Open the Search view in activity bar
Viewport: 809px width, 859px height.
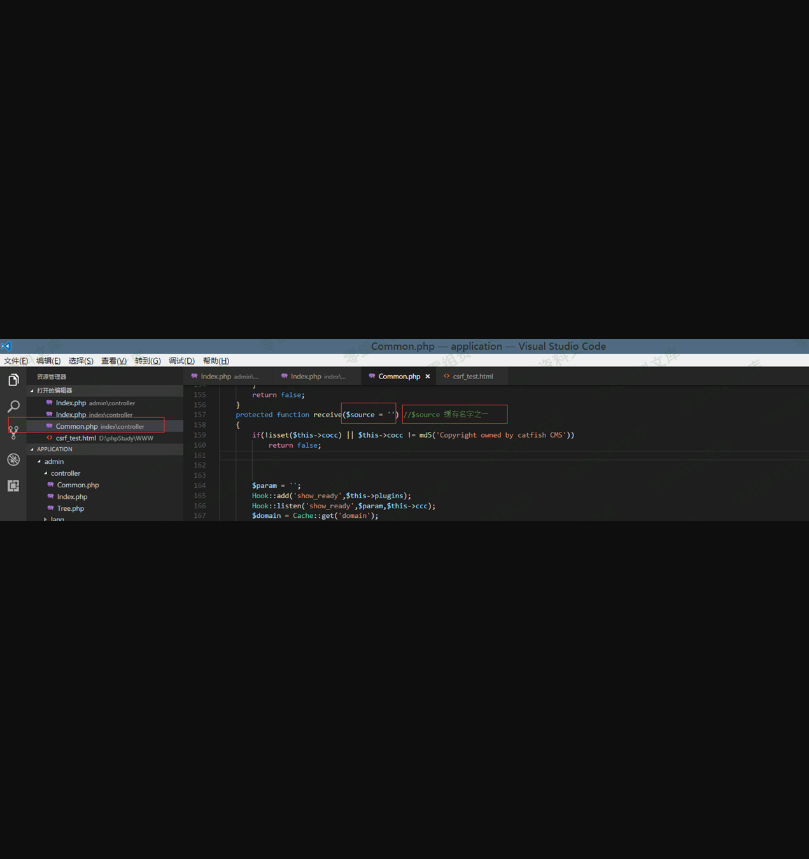(13, 407)
